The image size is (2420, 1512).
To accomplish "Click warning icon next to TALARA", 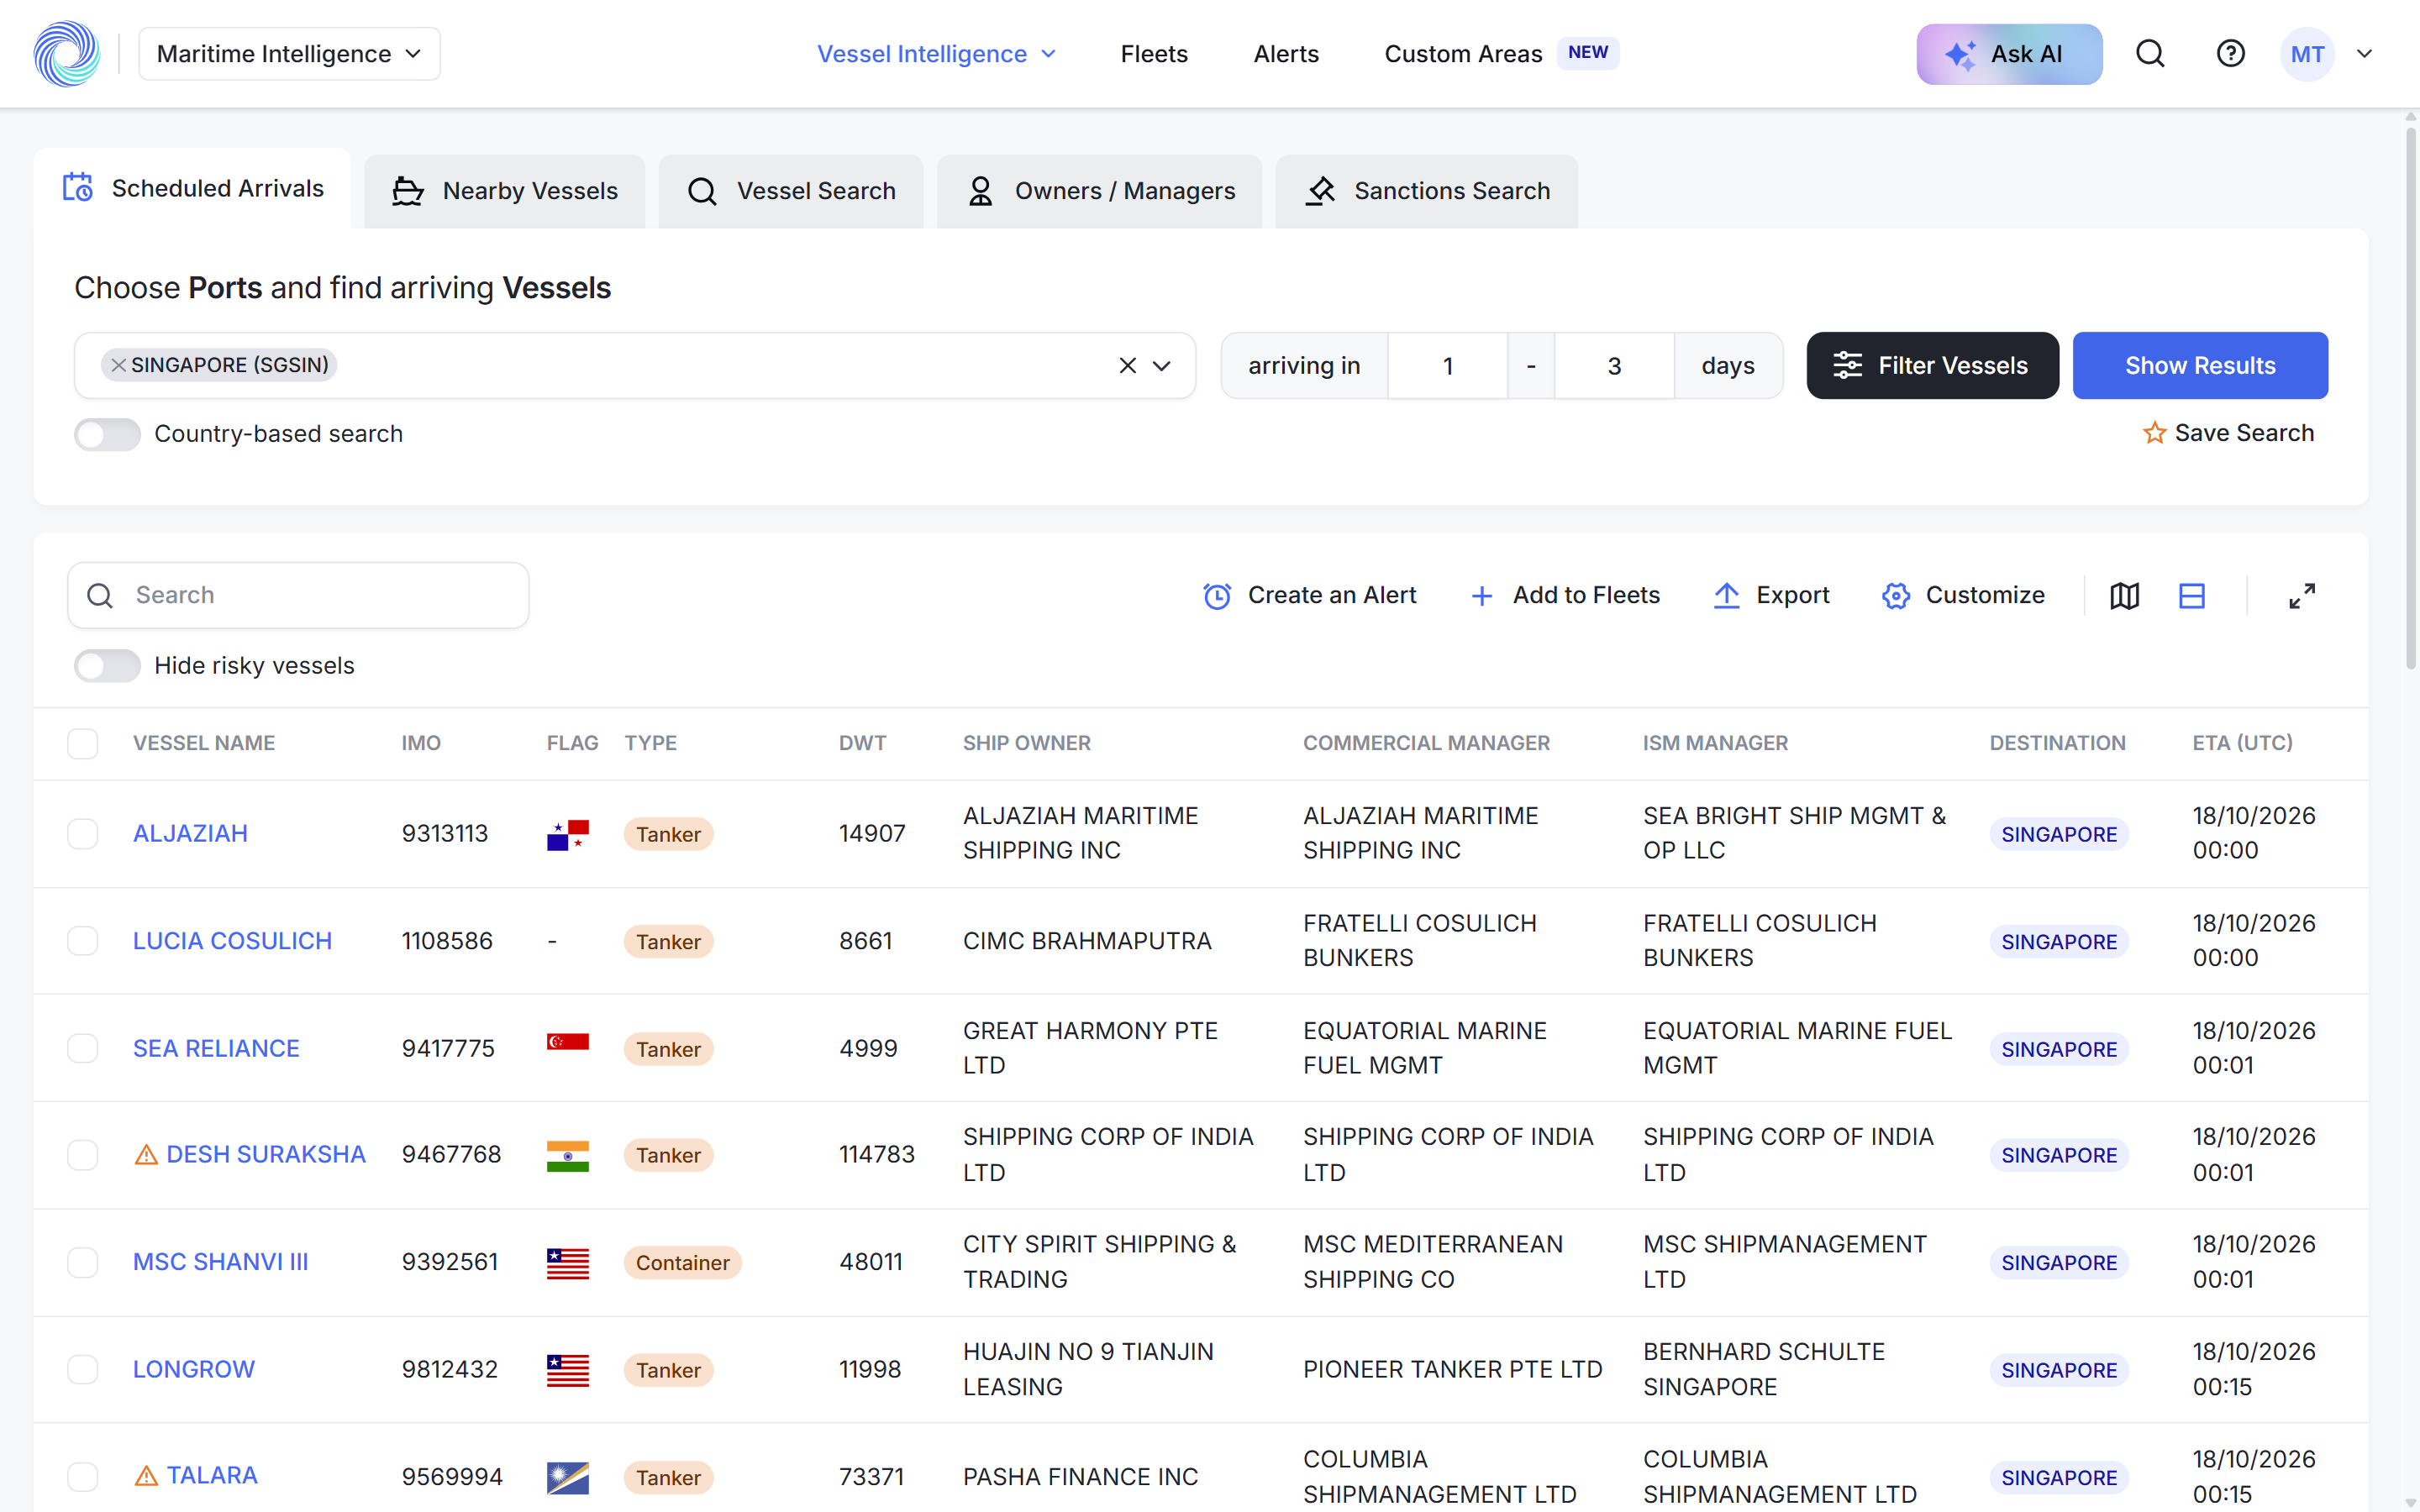I will (x=146, y=1476).
